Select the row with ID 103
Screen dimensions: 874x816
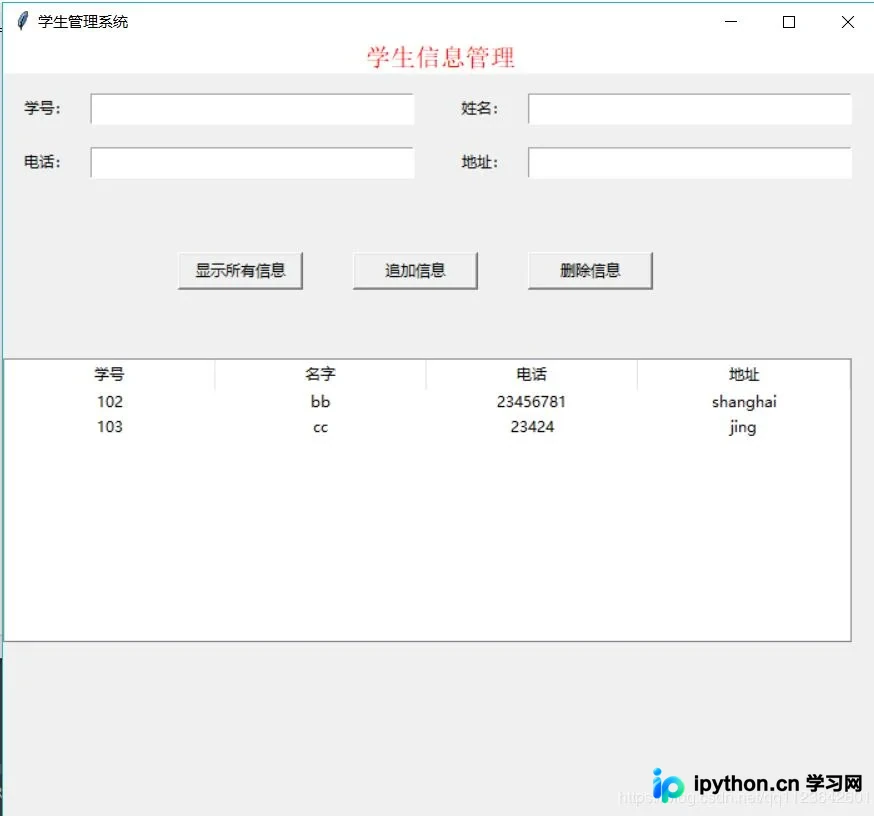pos(427,427)
